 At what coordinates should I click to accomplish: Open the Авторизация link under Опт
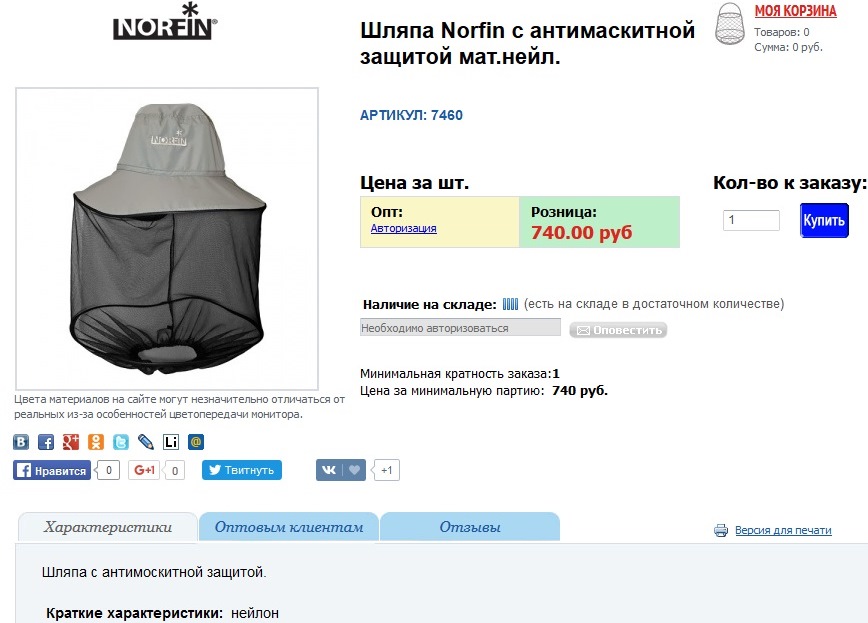[404, 228]
